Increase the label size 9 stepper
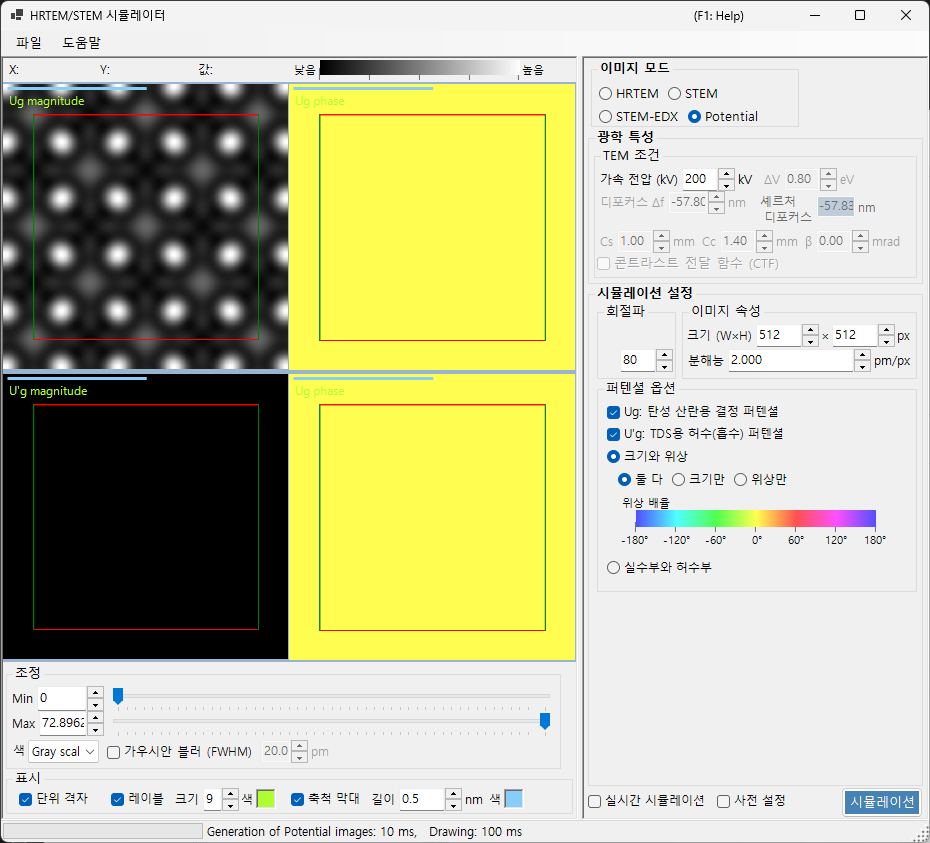930x843 pixels. coord(230,794)
